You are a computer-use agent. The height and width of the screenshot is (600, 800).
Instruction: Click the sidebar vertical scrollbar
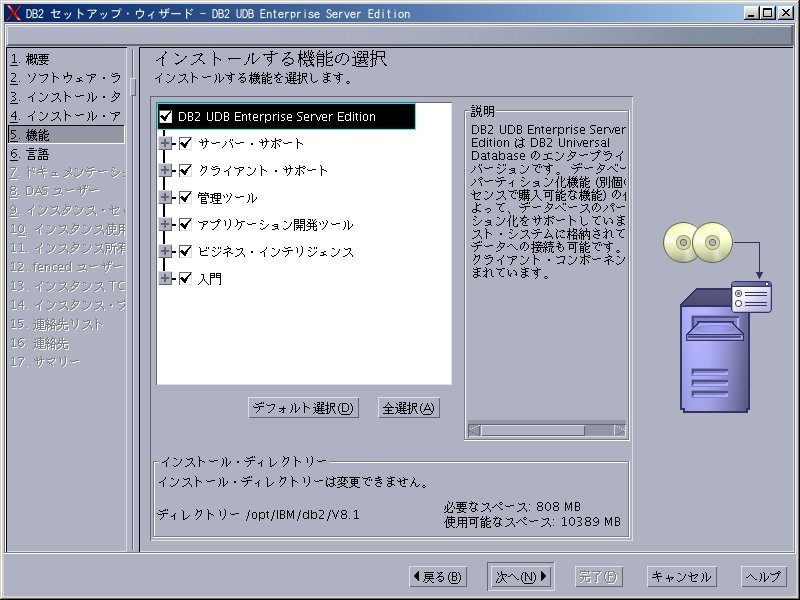click(x=133, y=300)
